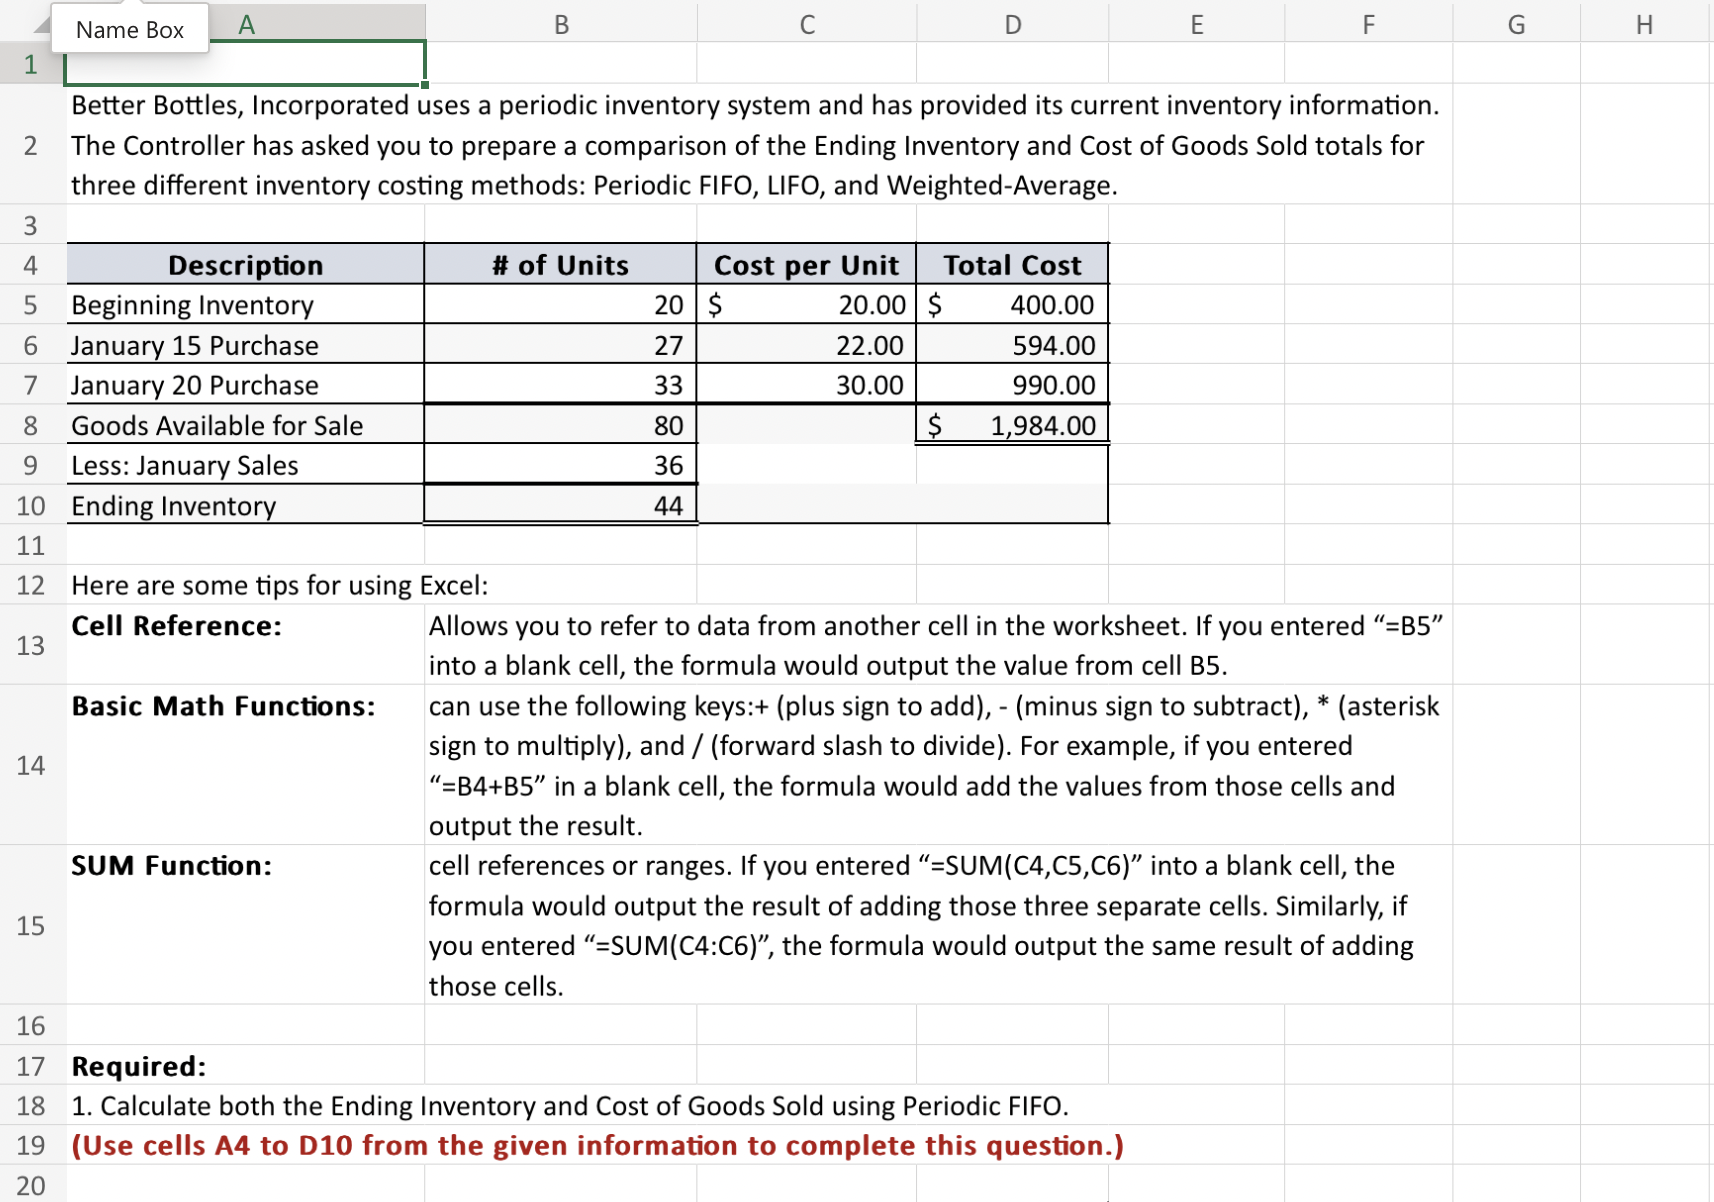The height and width of the screenshot is (1202, 1714).
Task: Select the row 1 header
Action: point(31,64)
